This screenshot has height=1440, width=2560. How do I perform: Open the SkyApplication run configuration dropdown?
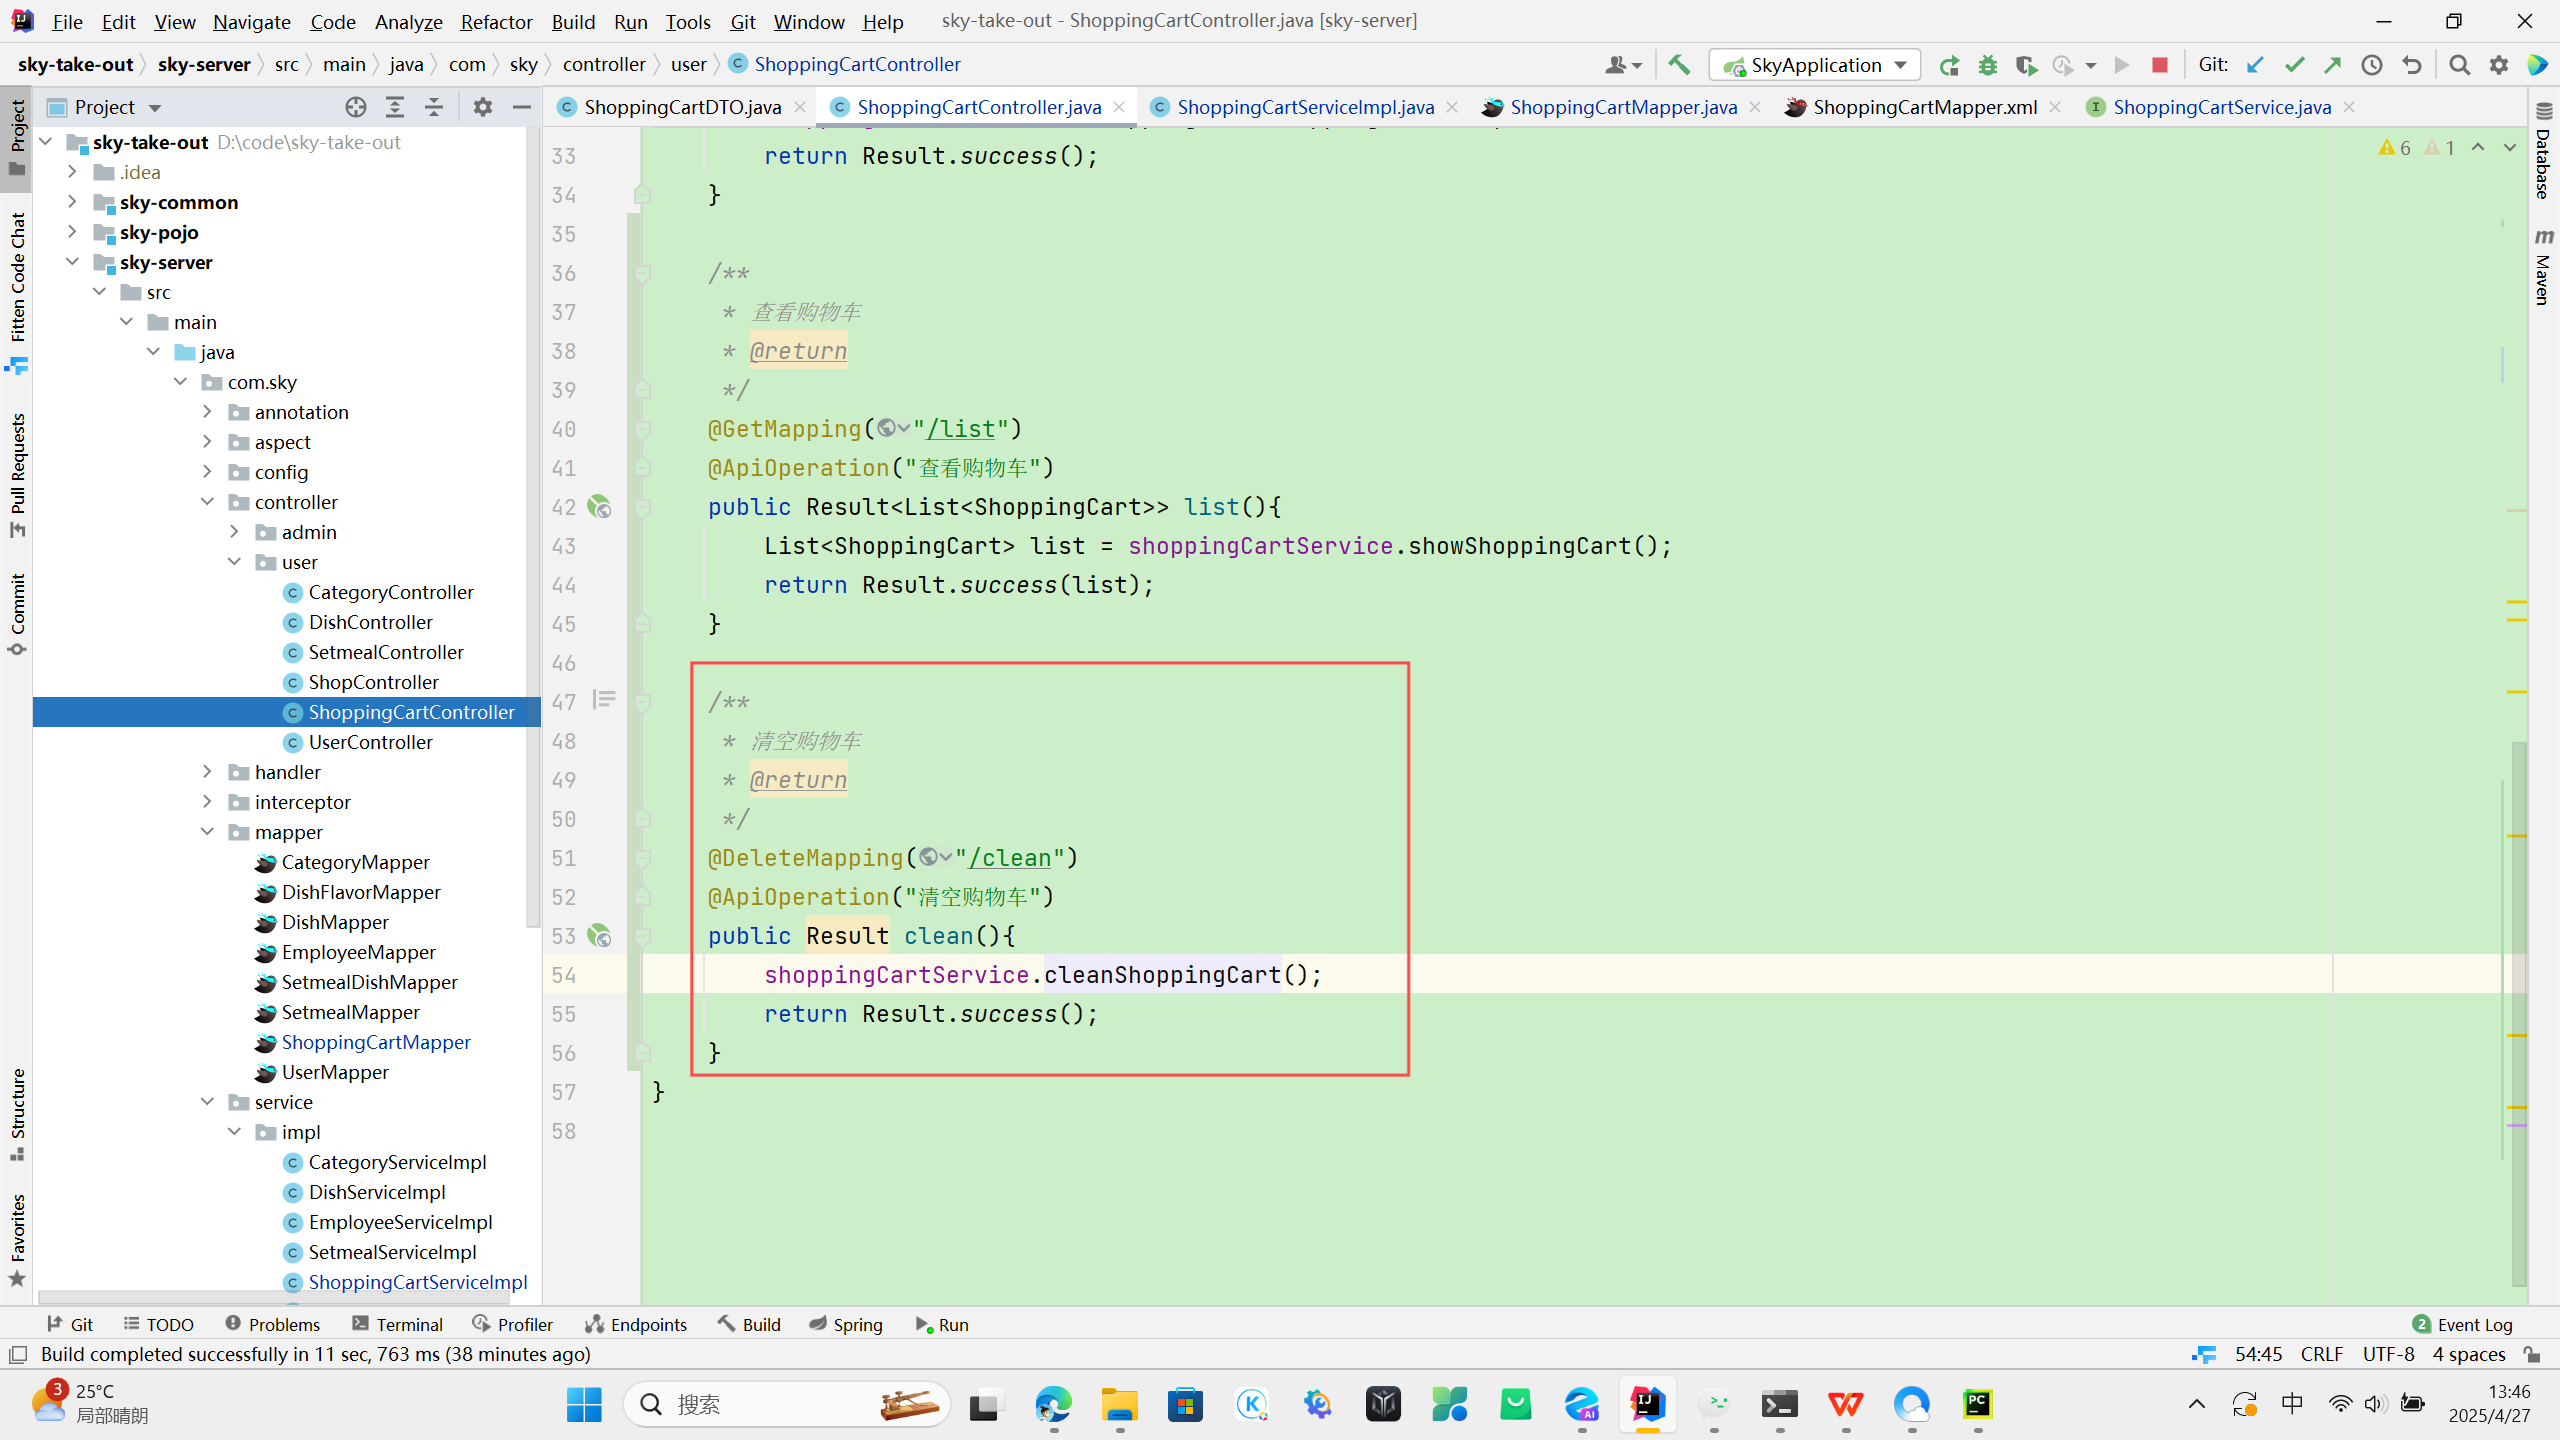click(1815, 65)
